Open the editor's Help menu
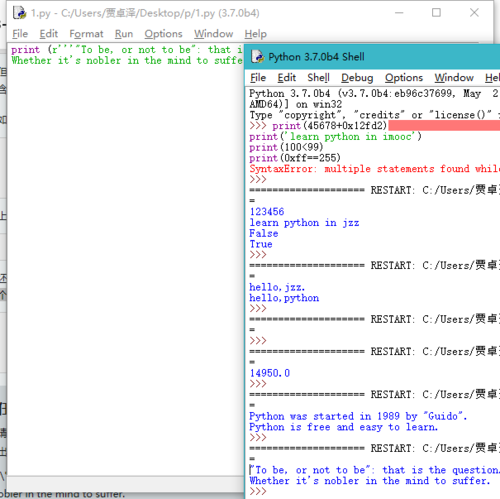 pos(255,34)
